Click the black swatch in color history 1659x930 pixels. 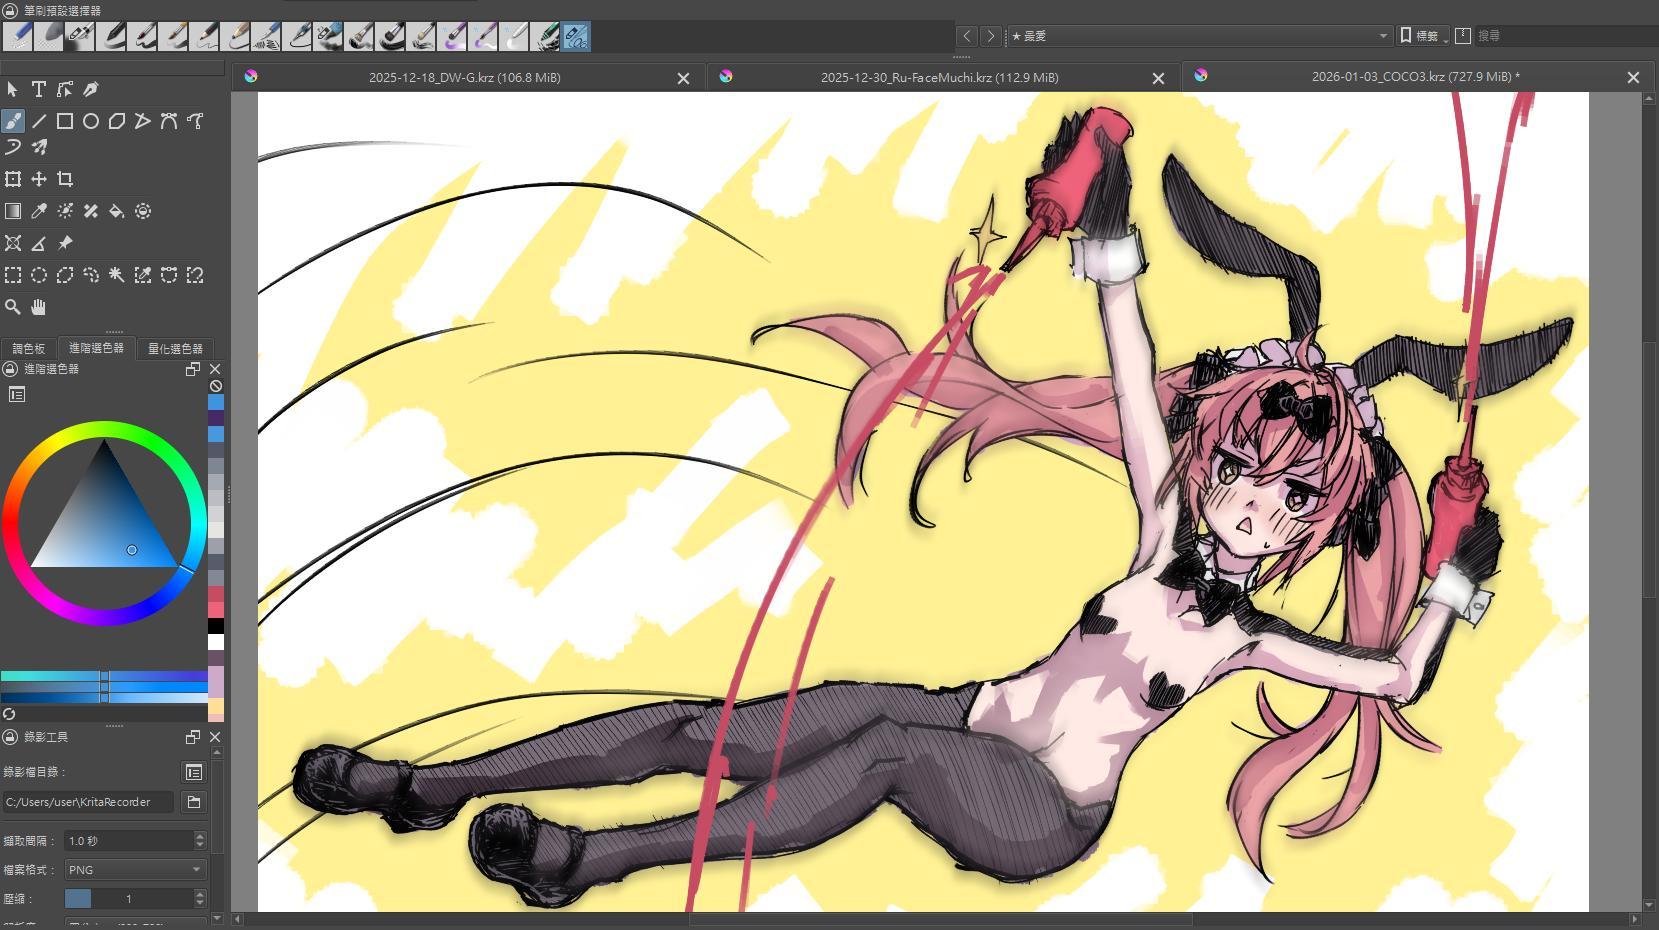pos(216,626)
